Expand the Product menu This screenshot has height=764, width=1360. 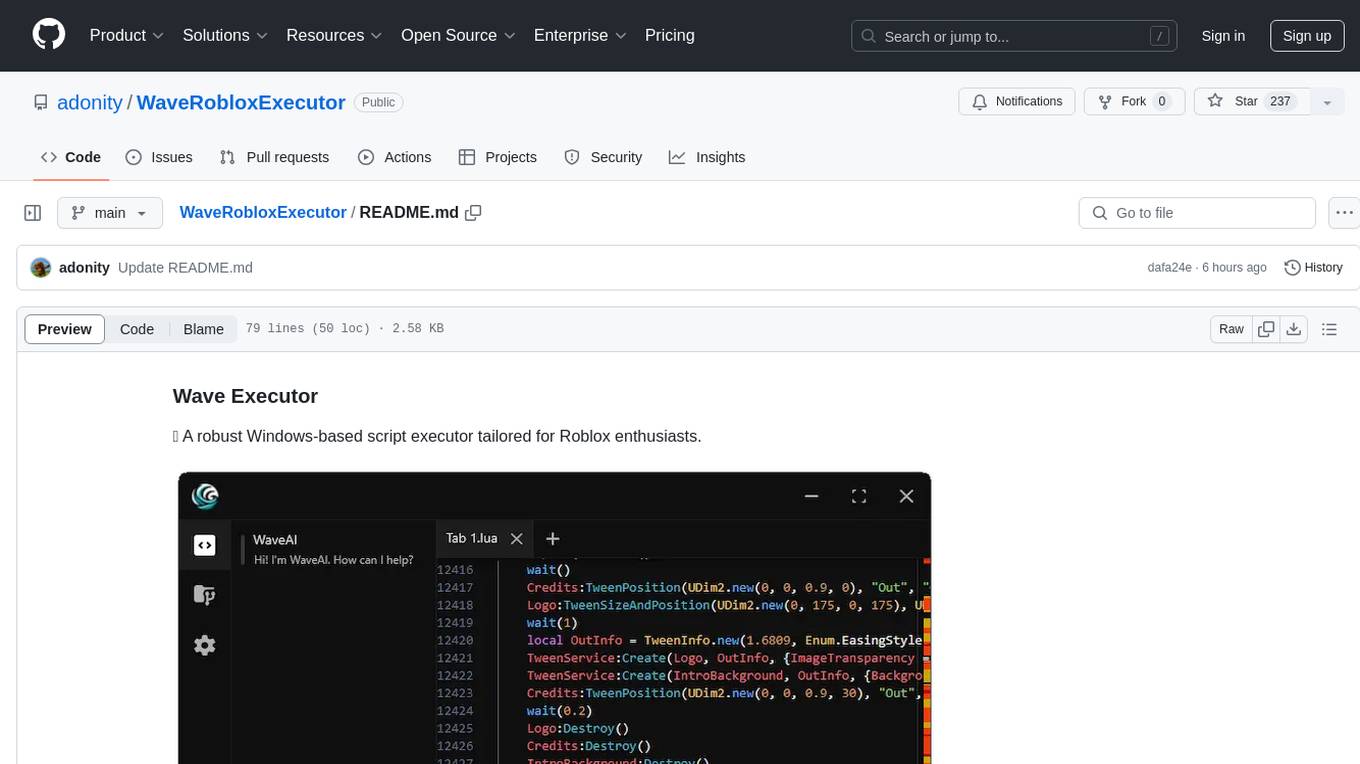(127, 35)
